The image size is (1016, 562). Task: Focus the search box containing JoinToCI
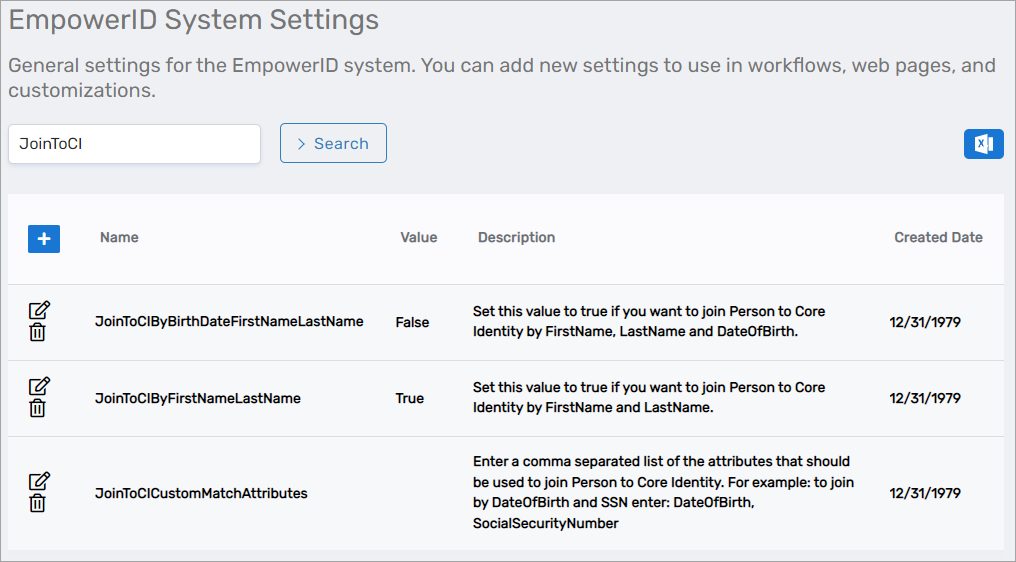134,144
